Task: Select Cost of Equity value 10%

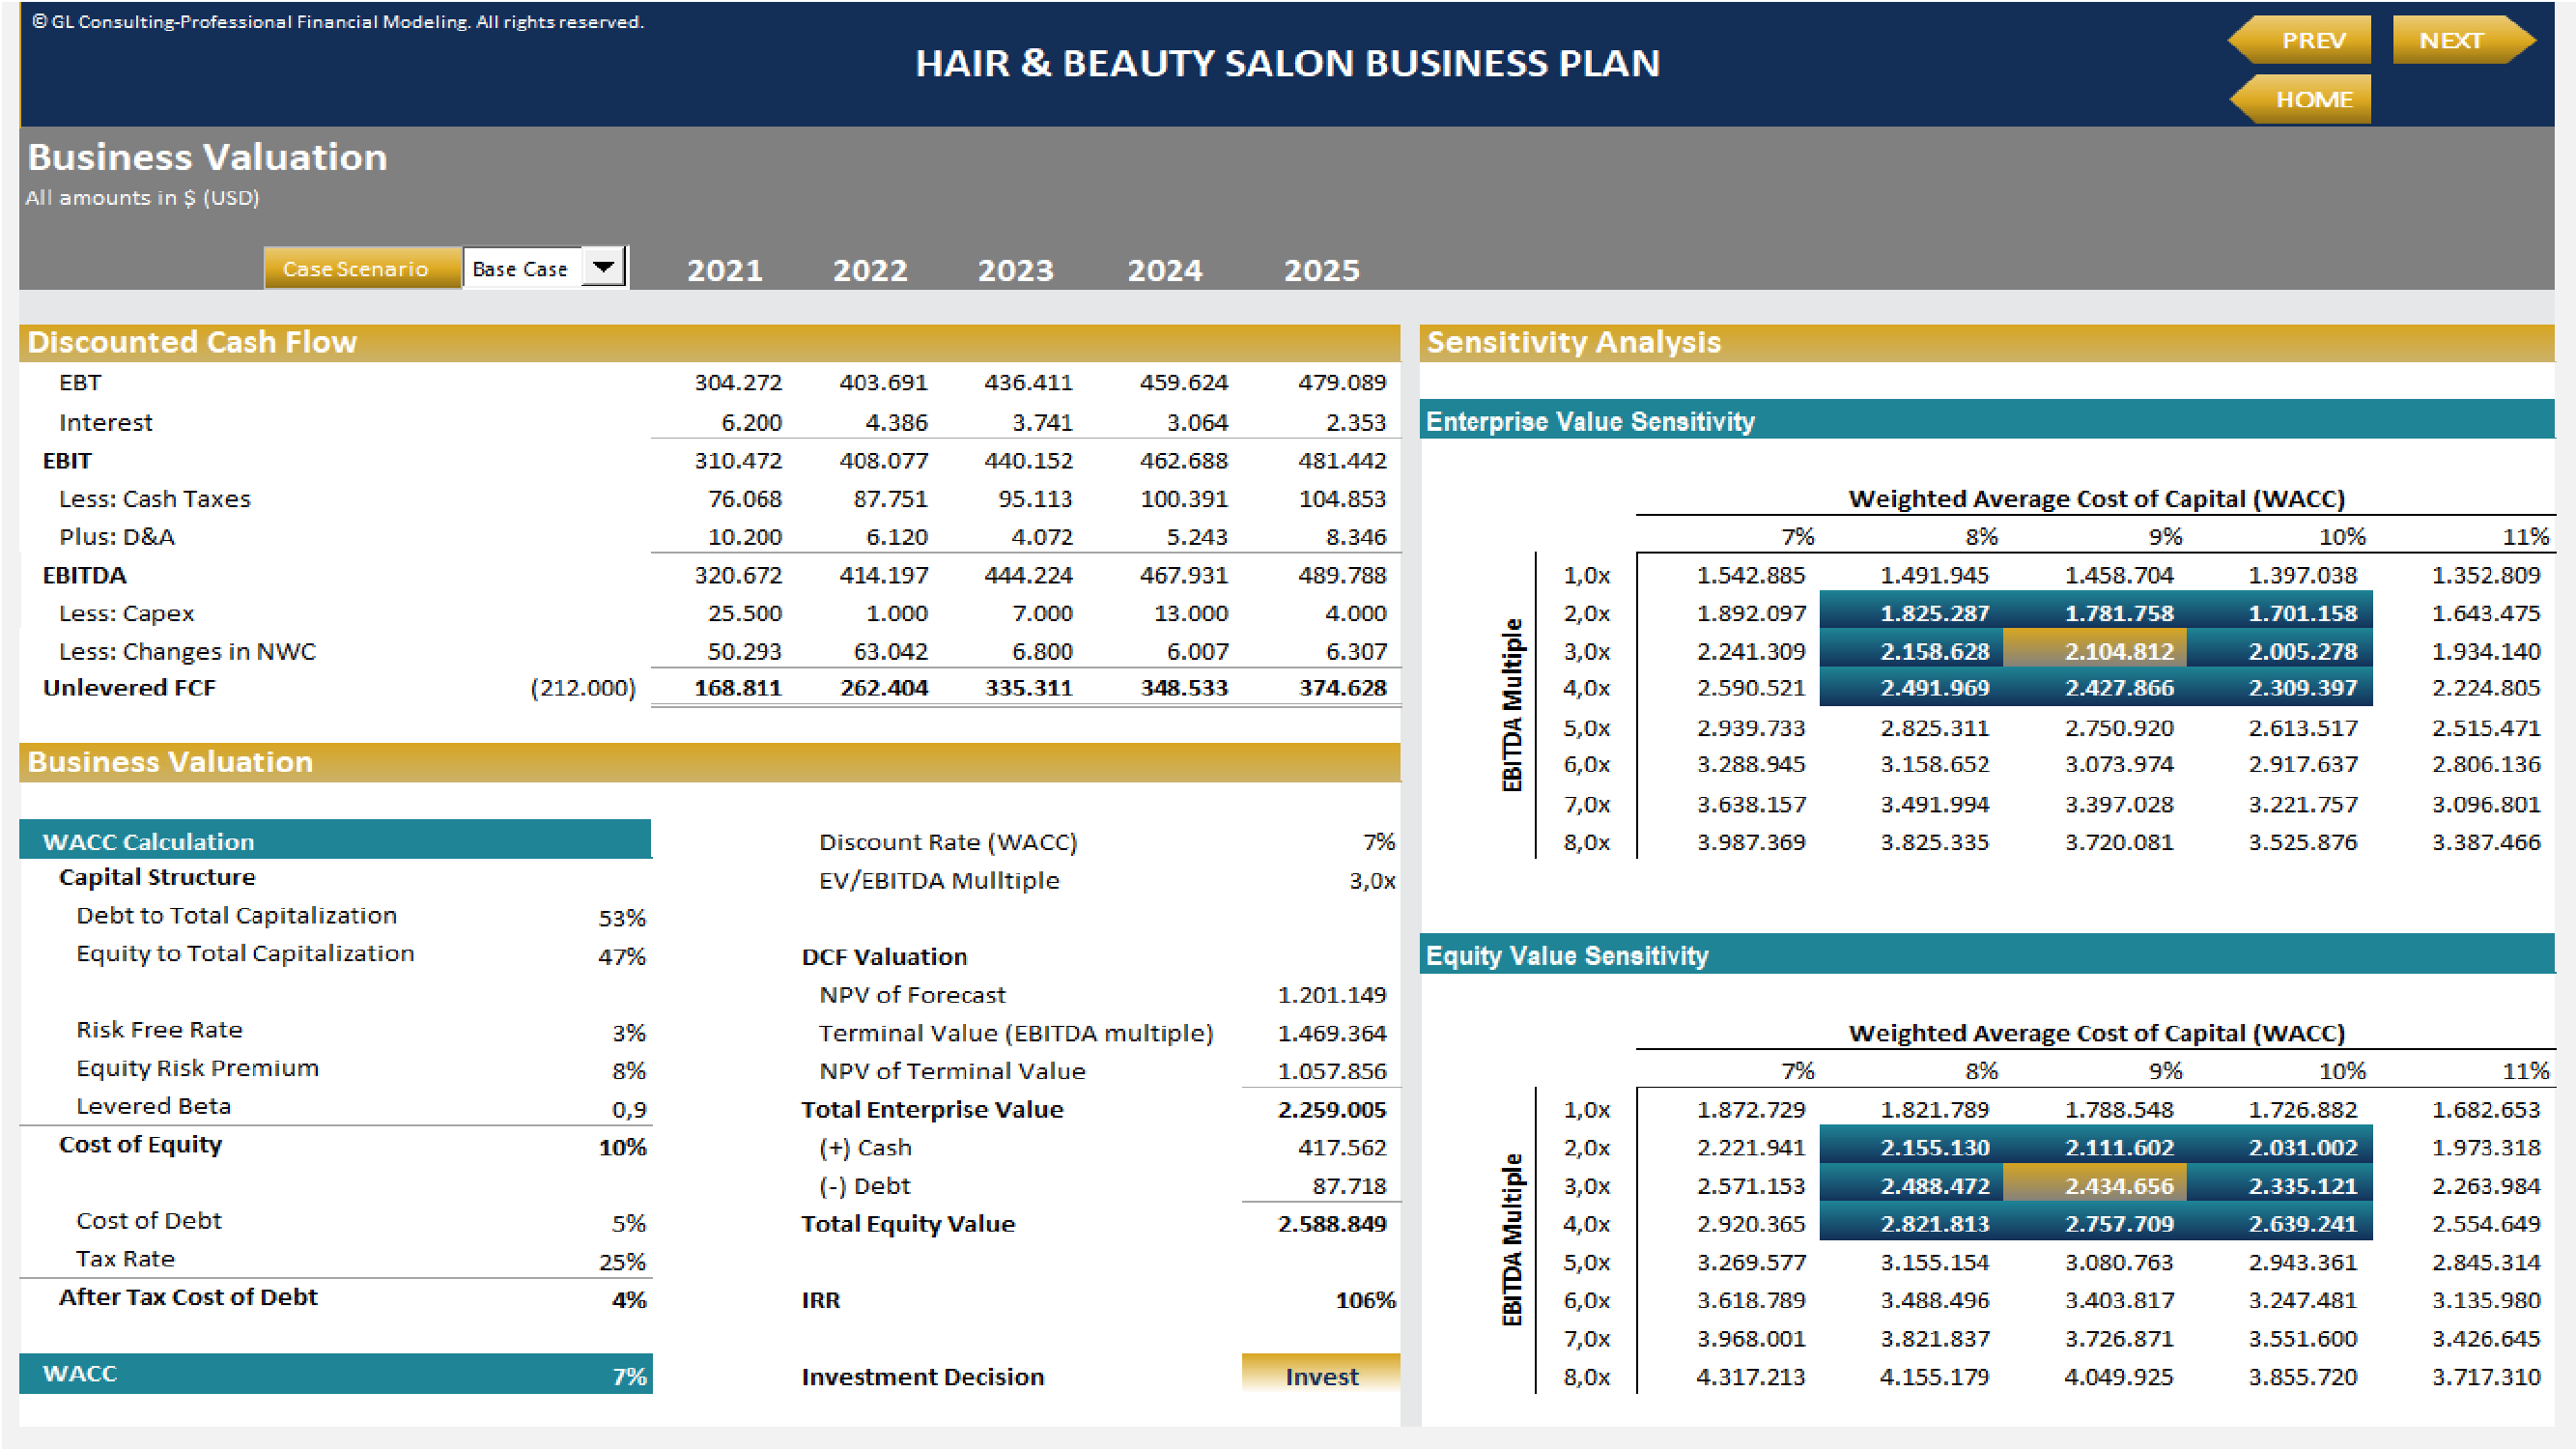Action: tap(621, 1147)
